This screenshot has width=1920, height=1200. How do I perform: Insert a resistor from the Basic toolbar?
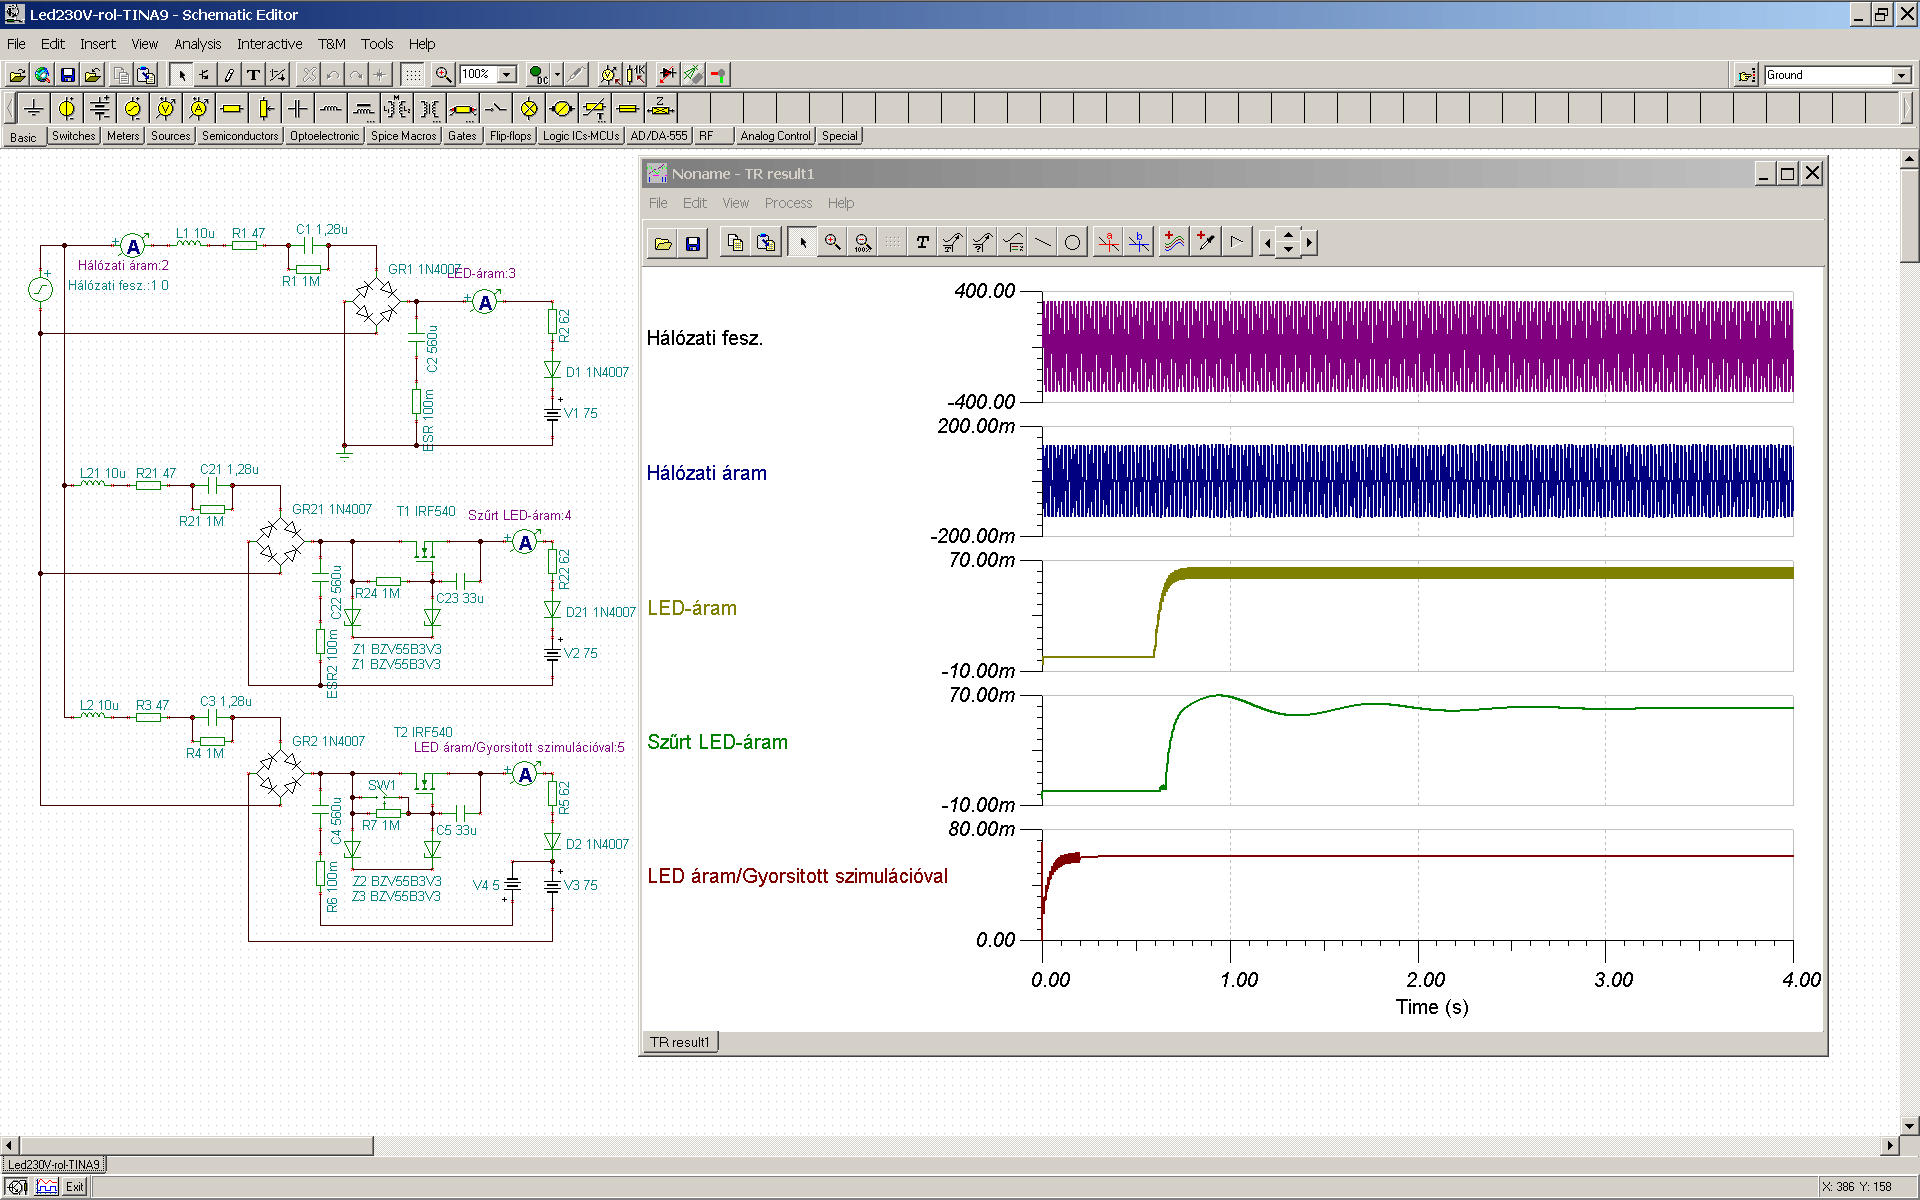click(x=232, y=108)
